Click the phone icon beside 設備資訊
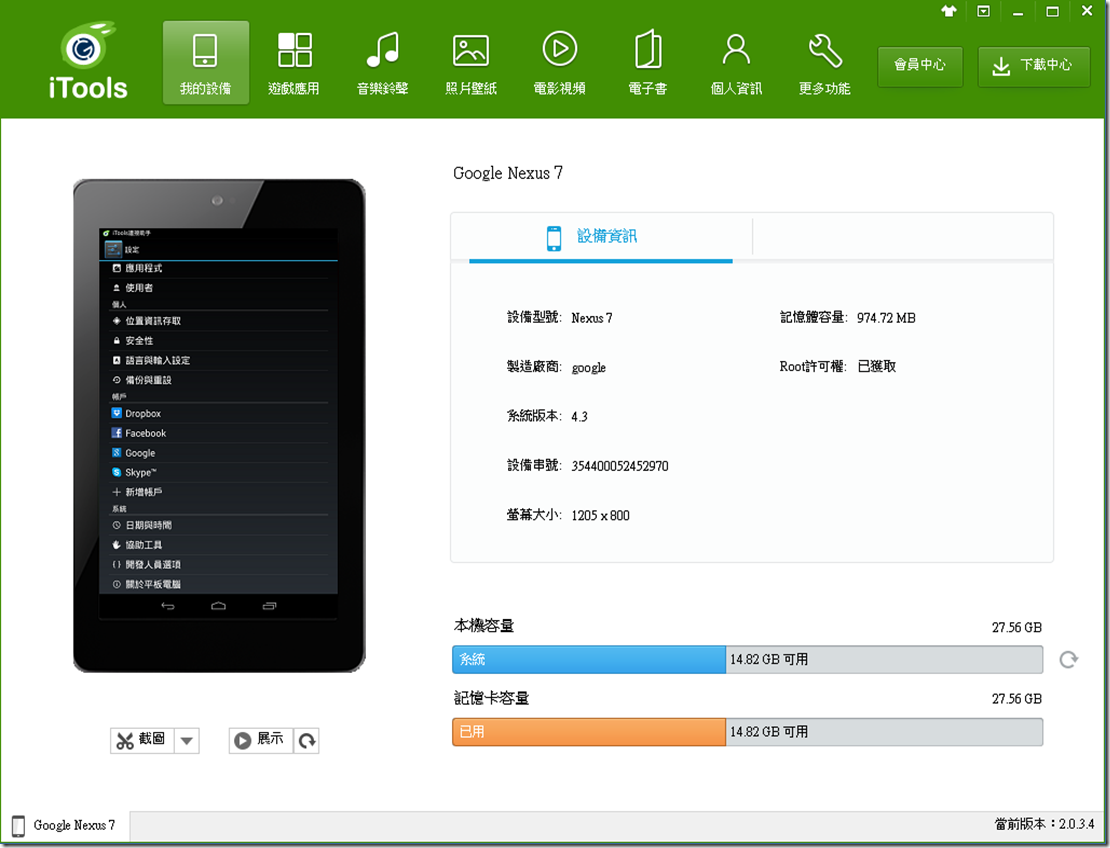 click(x=554, y=238)
